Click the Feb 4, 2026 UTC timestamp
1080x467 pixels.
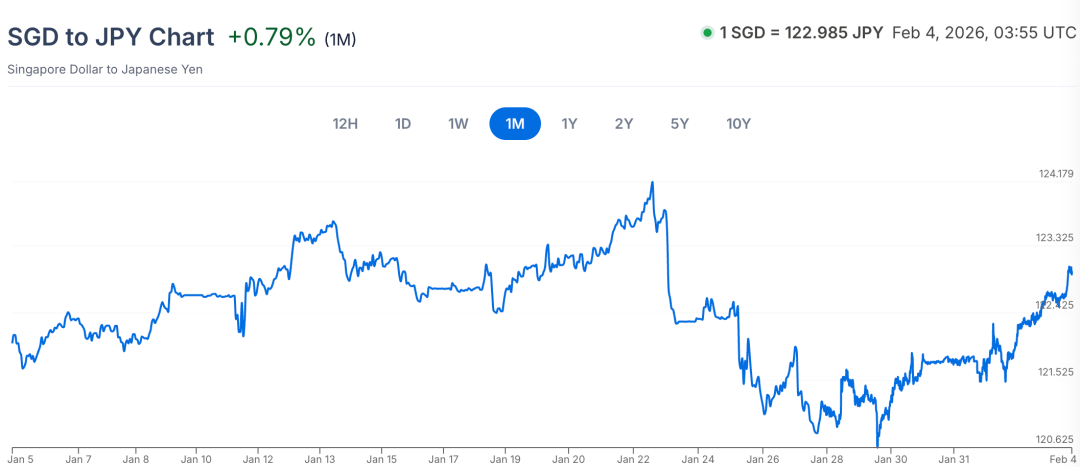(983, 33)
